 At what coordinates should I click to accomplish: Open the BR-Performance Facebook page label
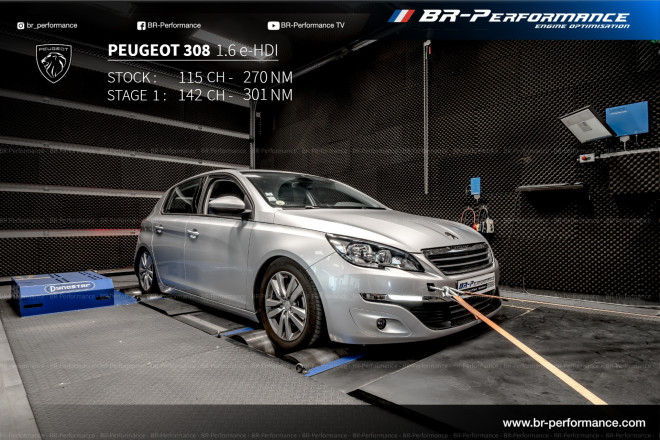point(174,25)
